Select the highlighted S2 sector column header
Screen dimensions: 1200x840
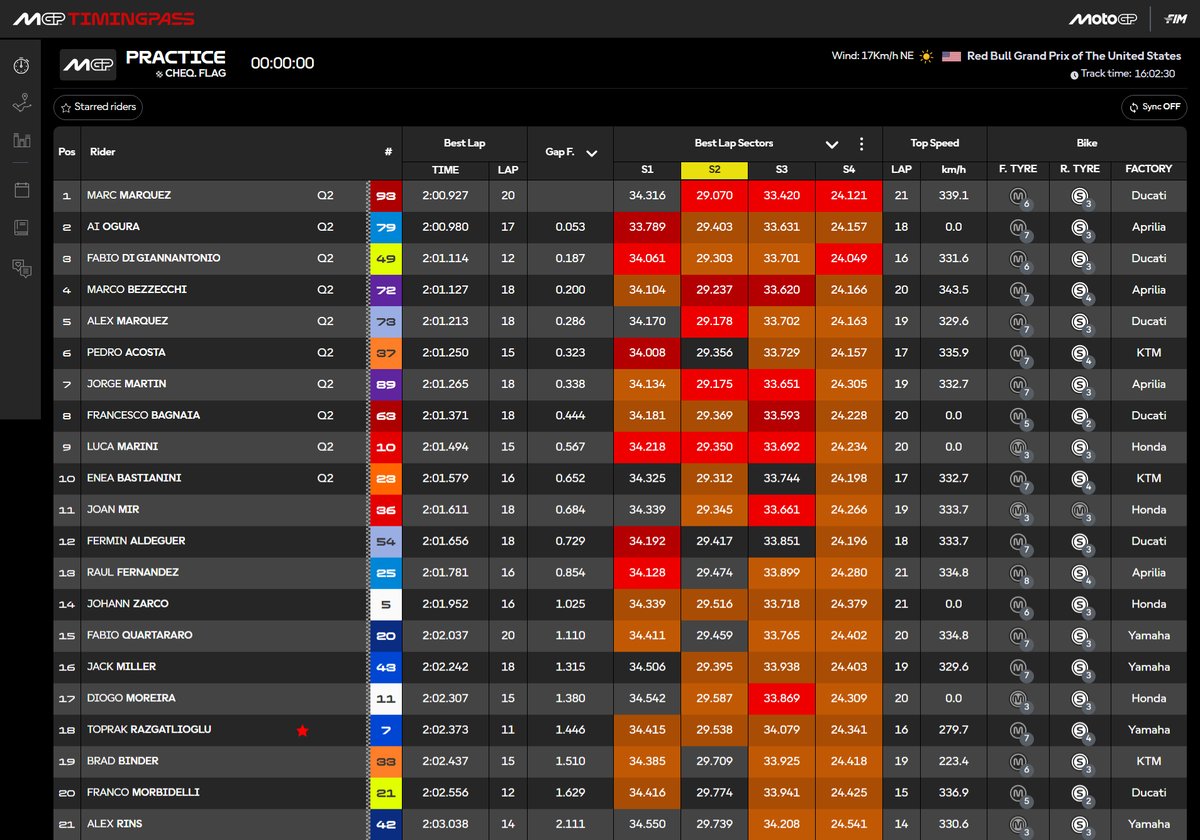click(715, 170)
